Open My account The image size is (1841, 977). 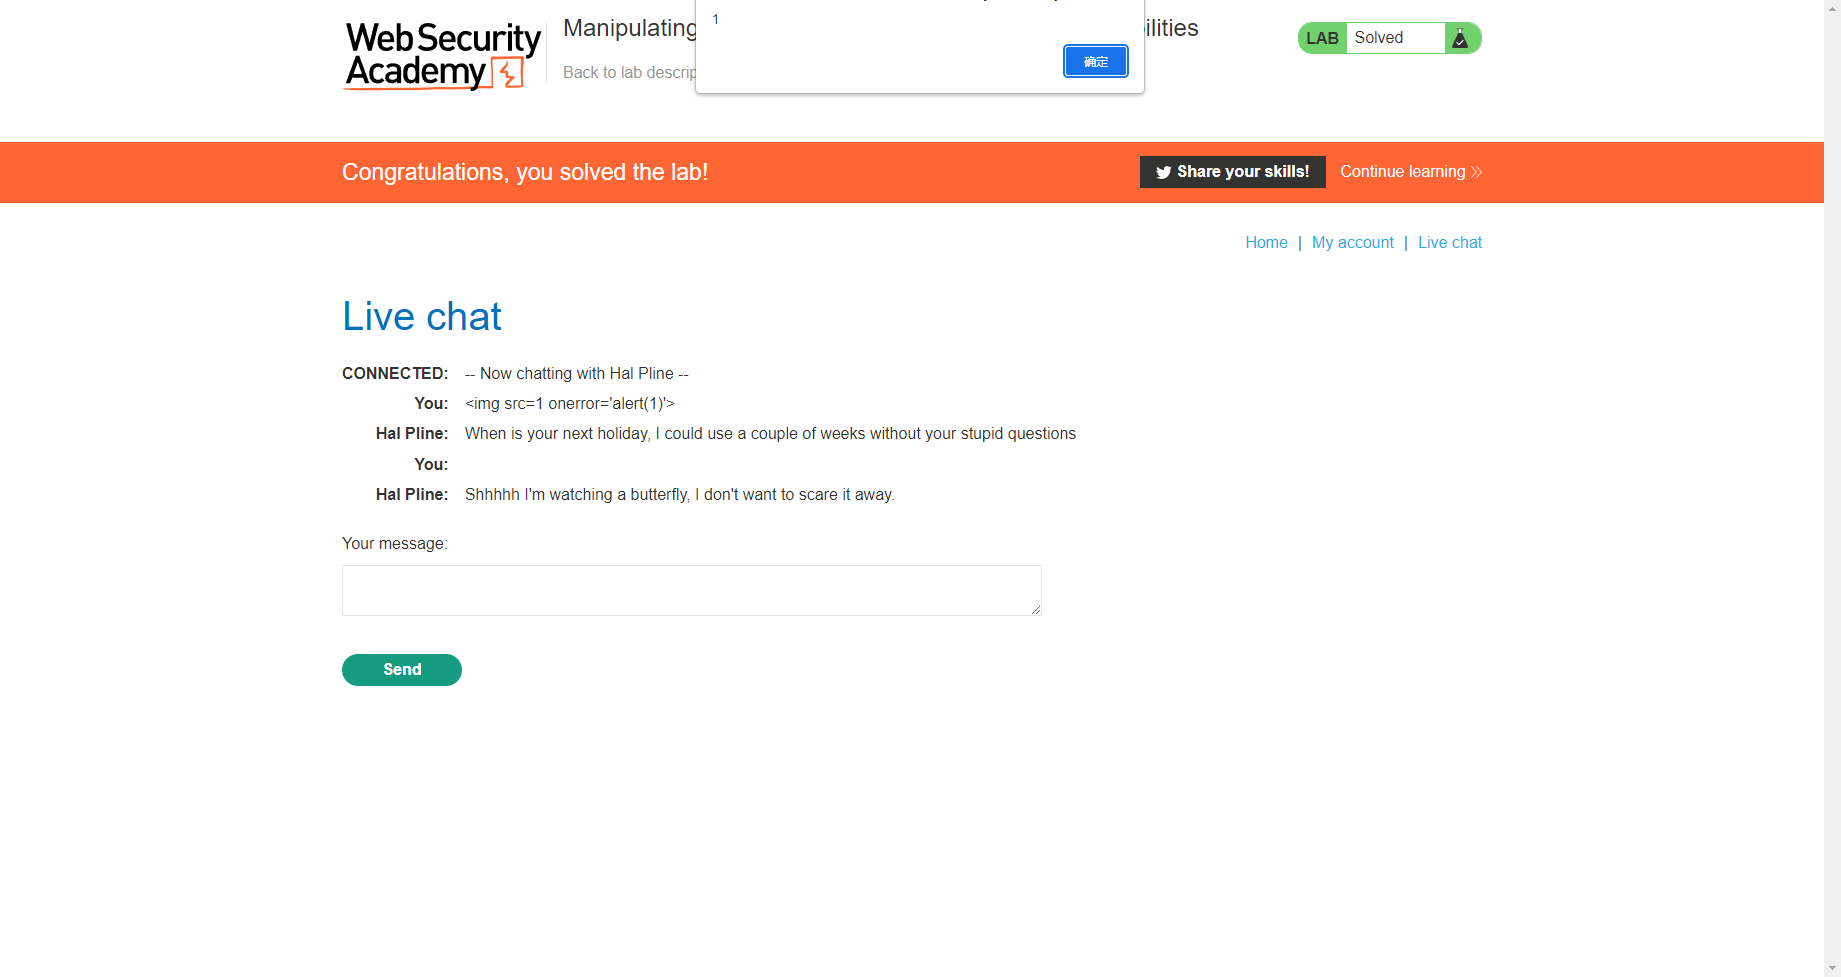[1352, 242]
